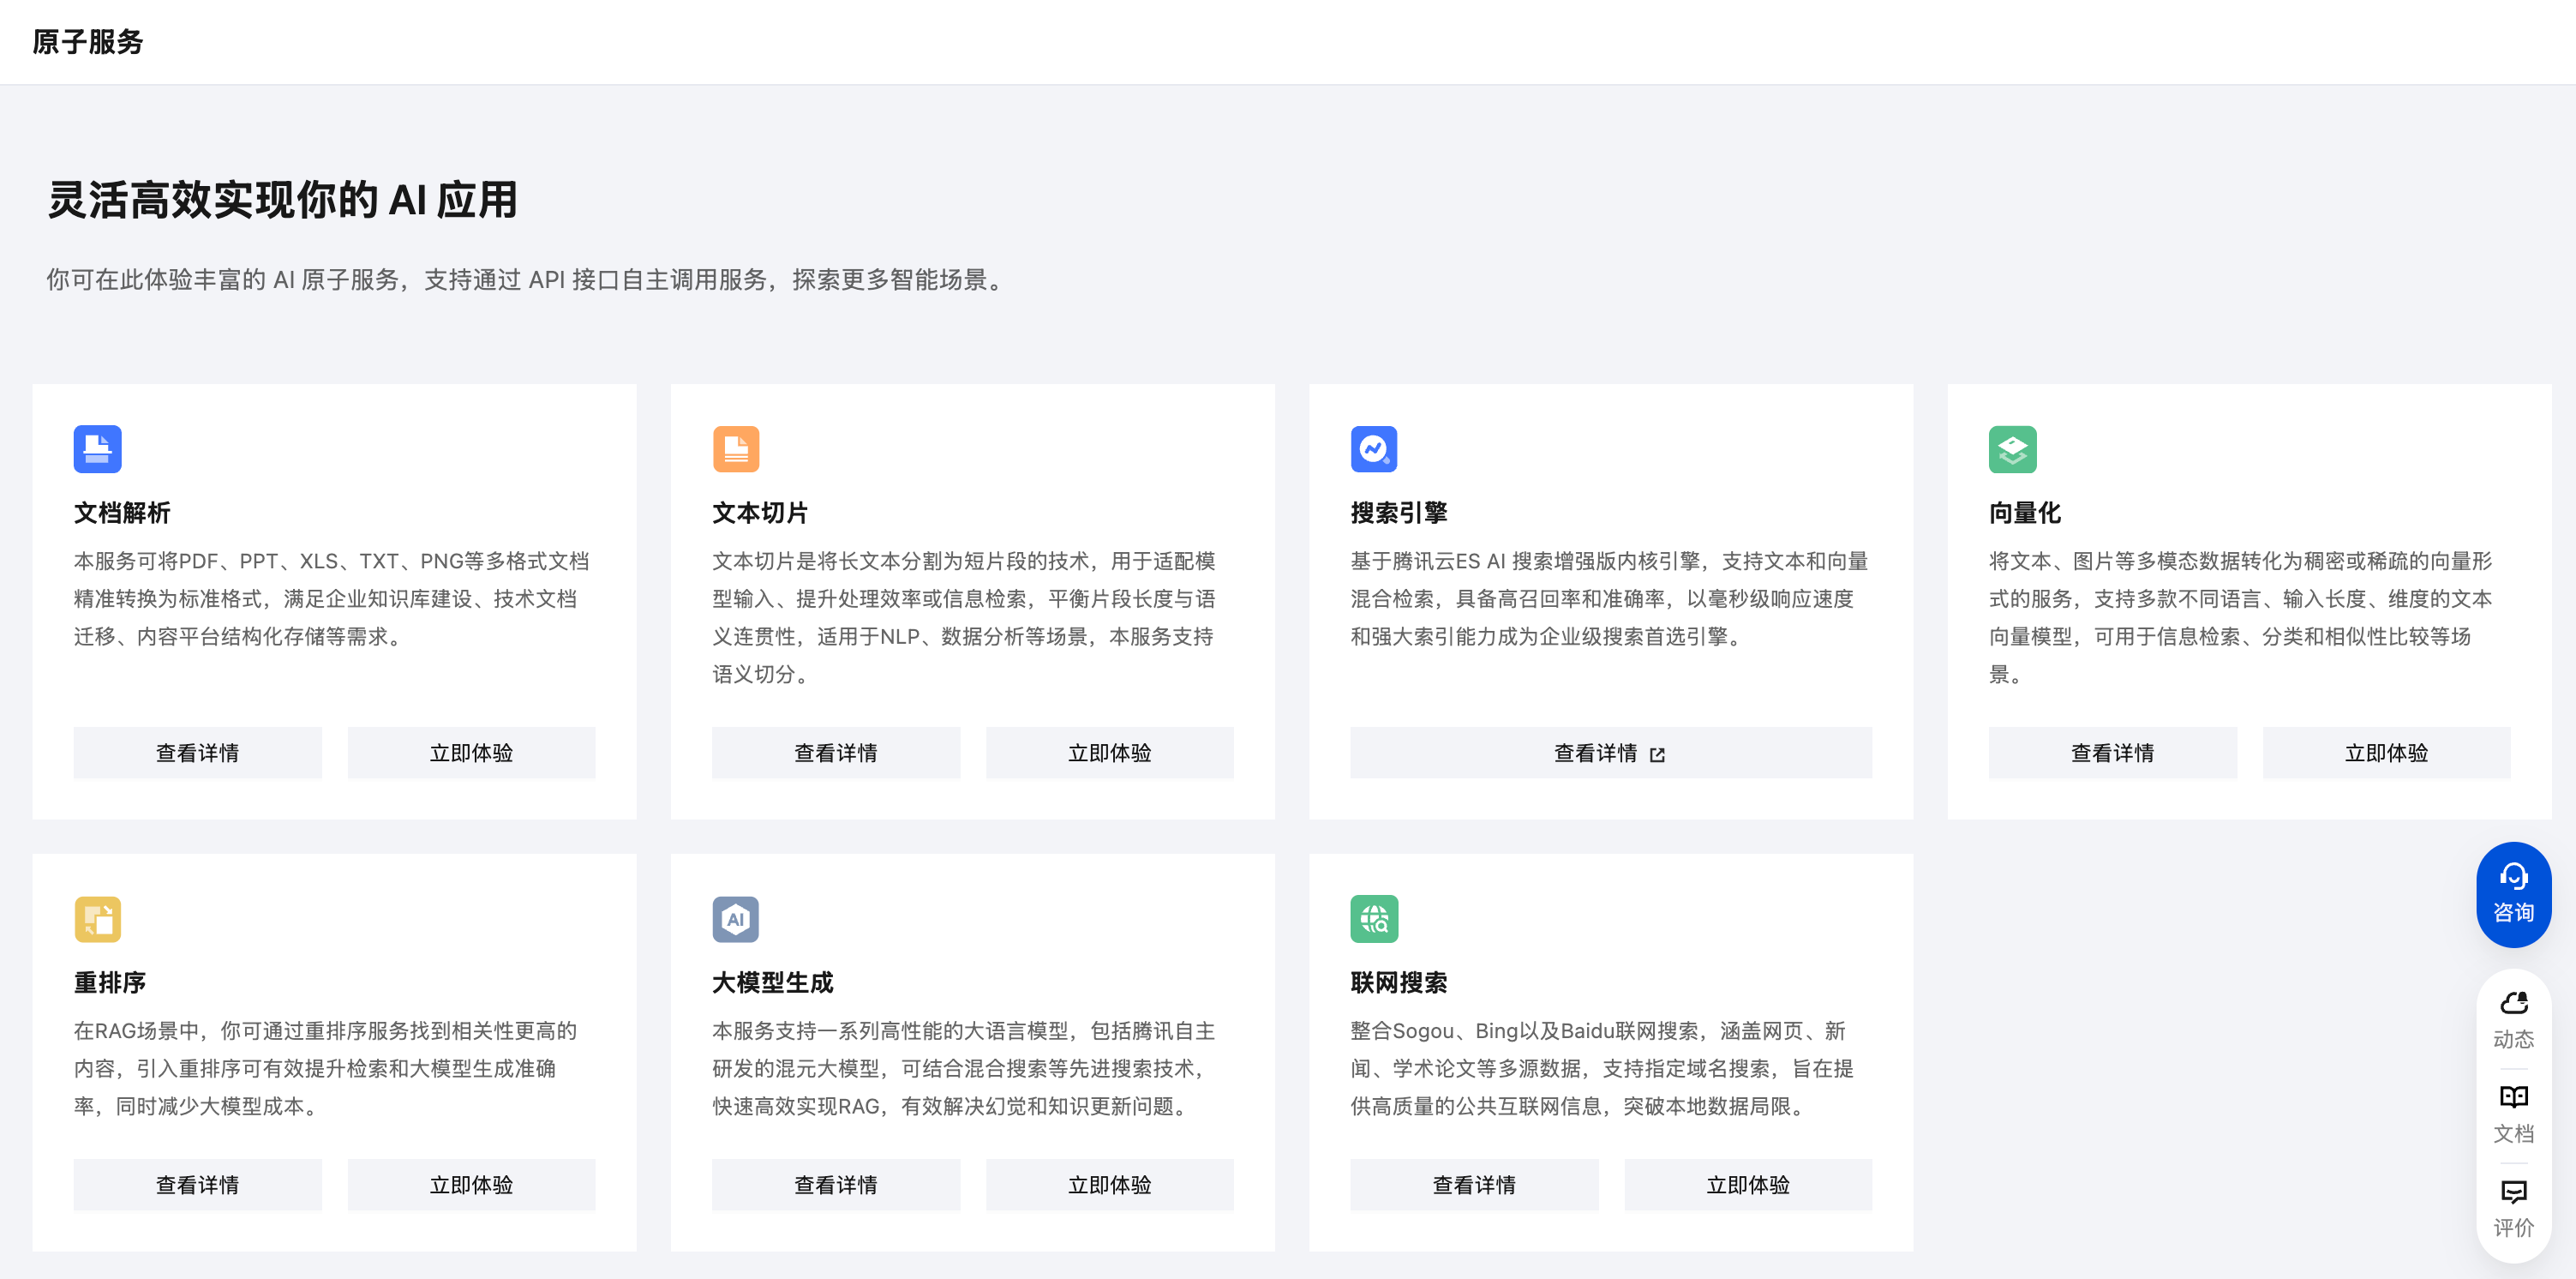2576x1279 pixels.
Task: Click 查看详情 under 联网搜索
Action: click(x=1473, y=1184)
